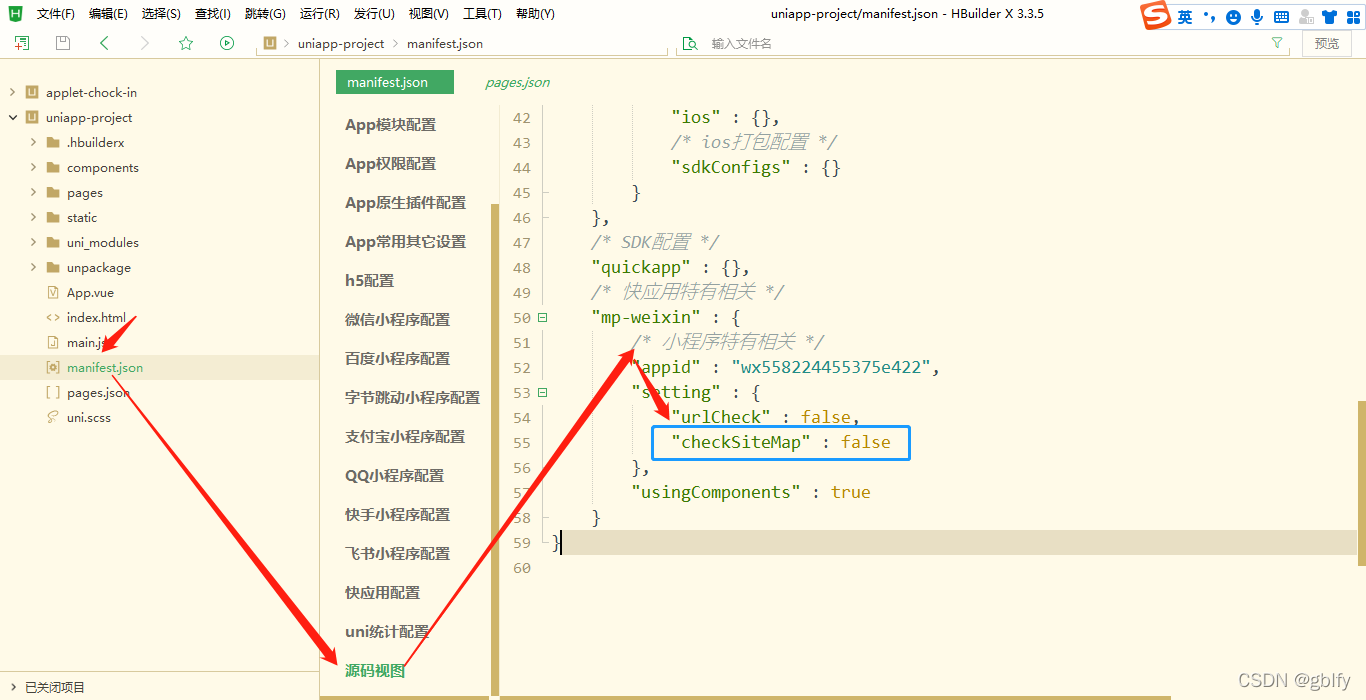
Task: Select the manifest.json editor tab
Action: pos(394,82)
